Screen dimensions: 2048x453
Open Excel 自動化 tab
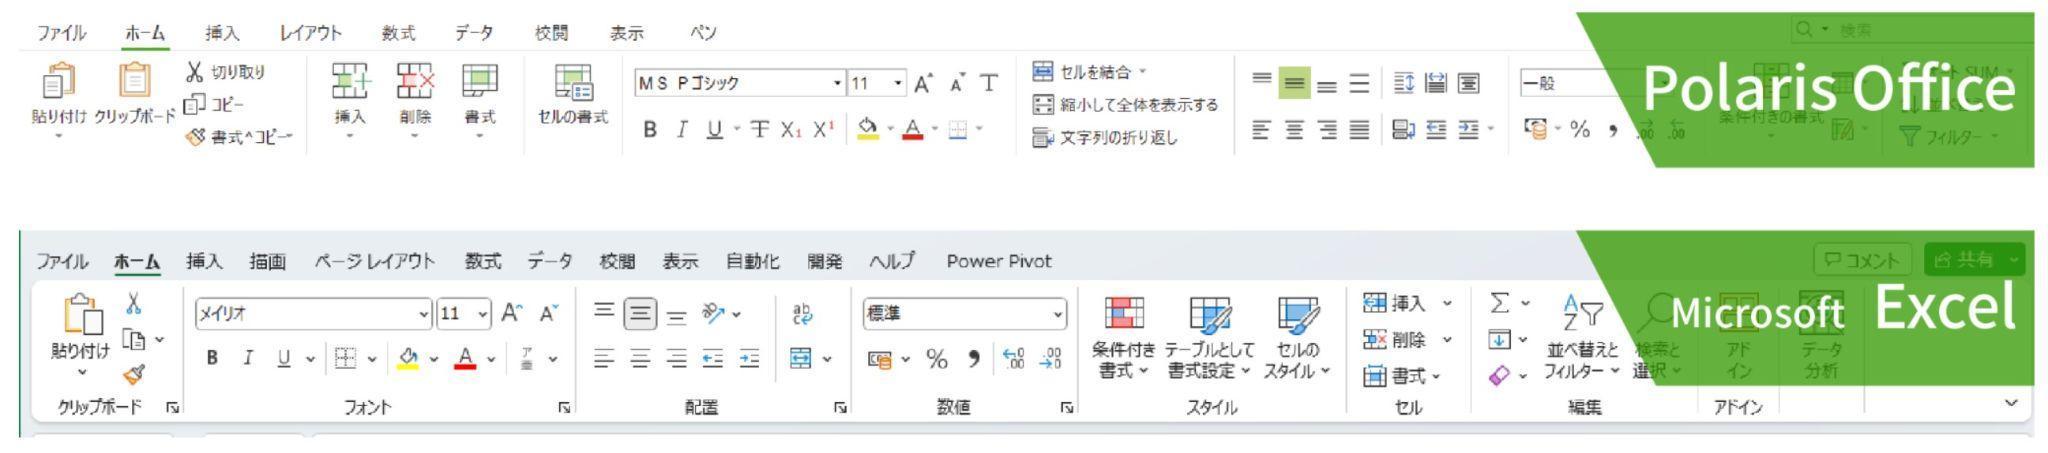[x=755, y=261]
